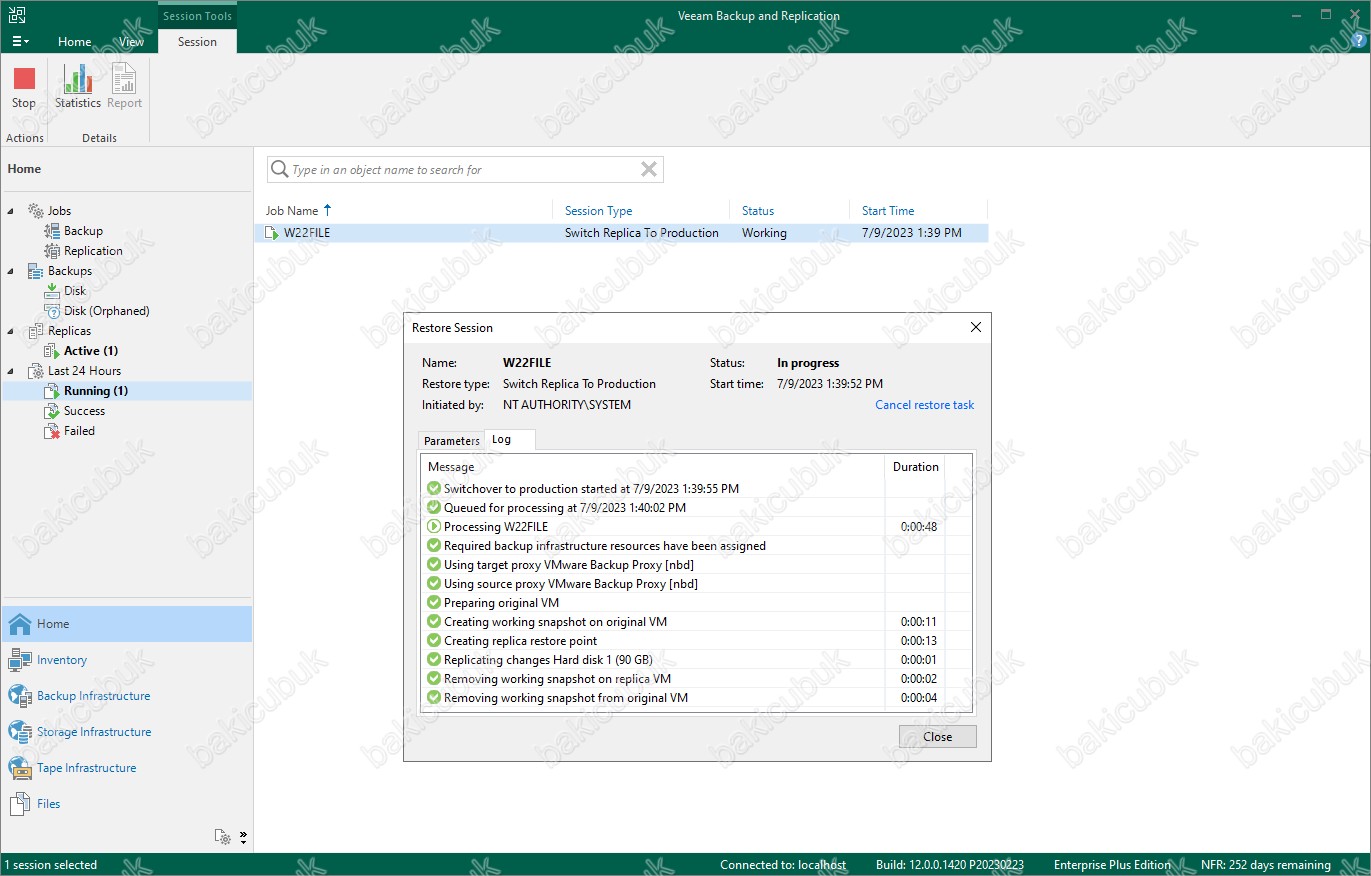The image size is (1371, 876).
Task: Close the Restore Session dialog with Close button
Action: [938, 737]
